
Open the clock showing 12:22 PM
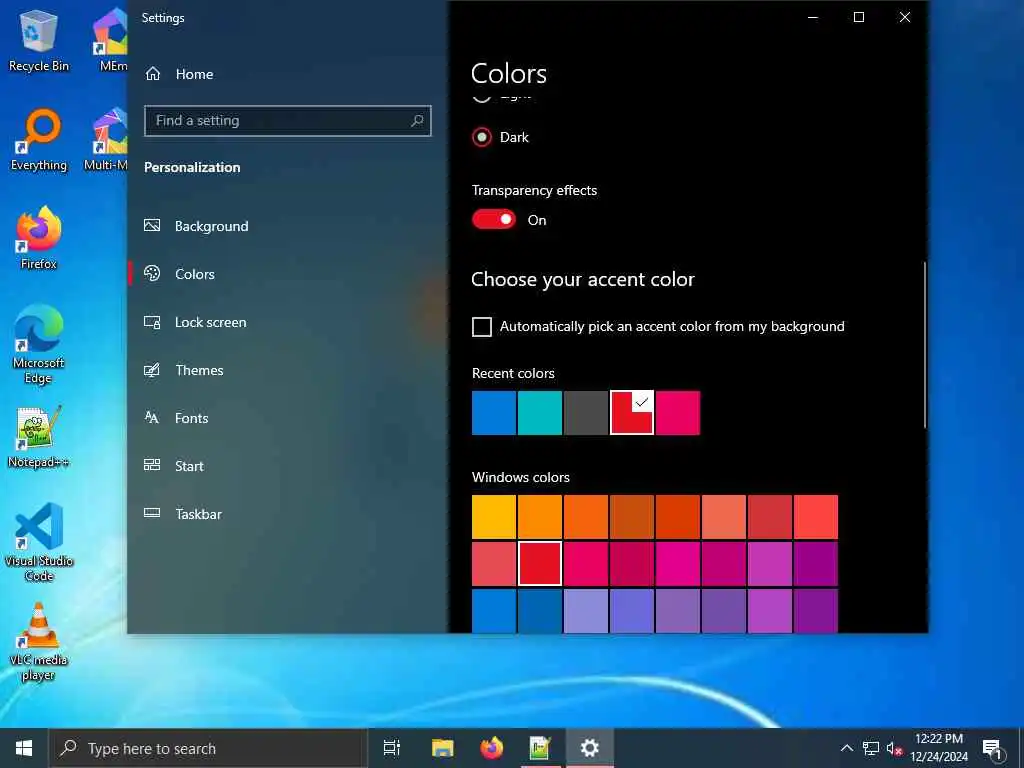pos(938,748)
